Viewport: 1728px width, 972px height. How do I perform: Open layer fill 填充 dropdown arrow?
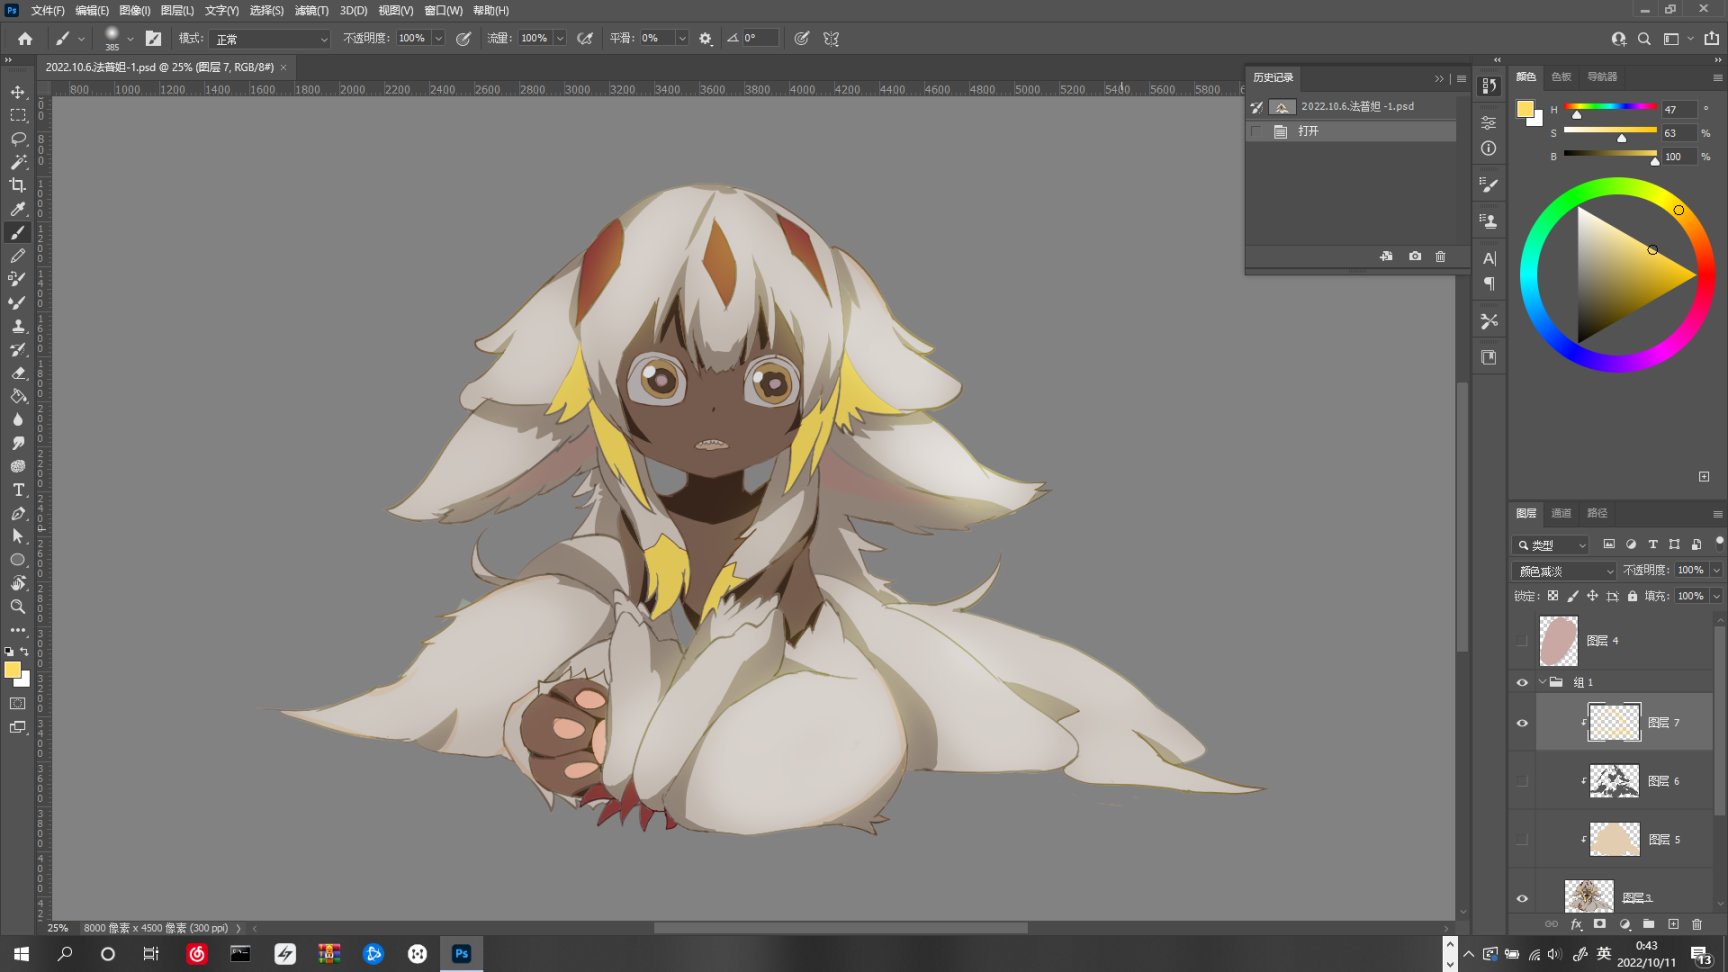click(x=1716, y=596)
